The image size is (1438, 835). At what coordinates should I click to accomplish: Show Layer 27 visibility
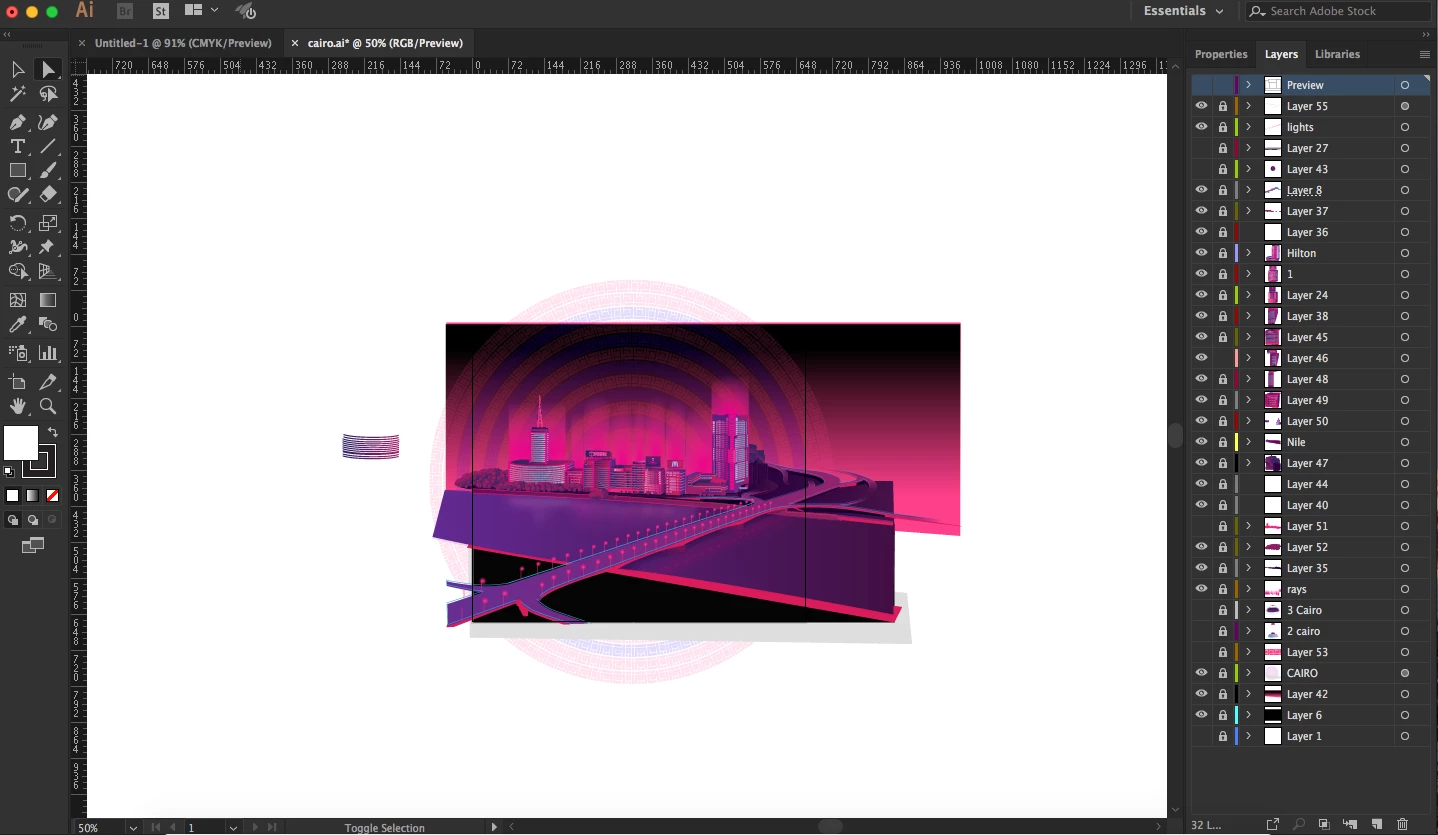[x=1201, y=148]
